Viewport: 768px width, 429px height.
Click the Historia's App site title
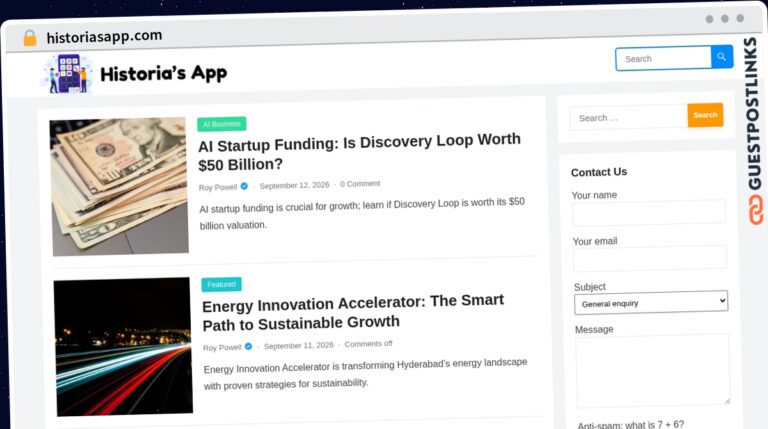[x=164, y=73]
